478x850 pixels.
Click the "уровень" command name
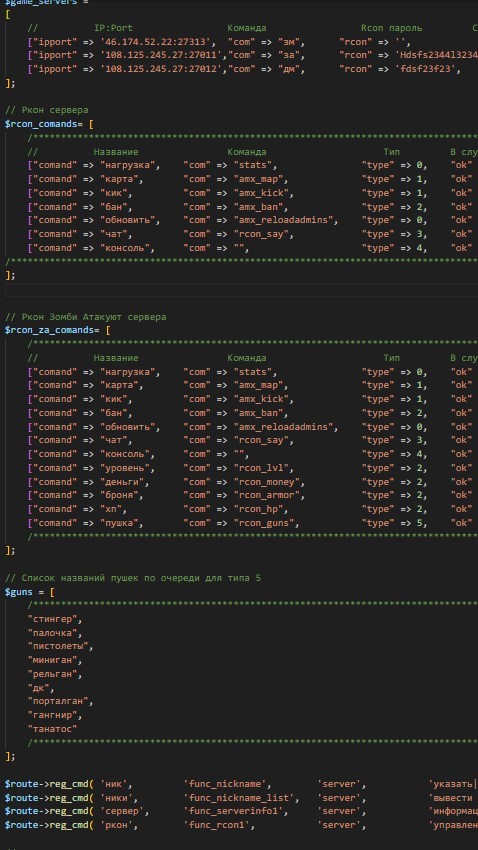click(127, 468)
